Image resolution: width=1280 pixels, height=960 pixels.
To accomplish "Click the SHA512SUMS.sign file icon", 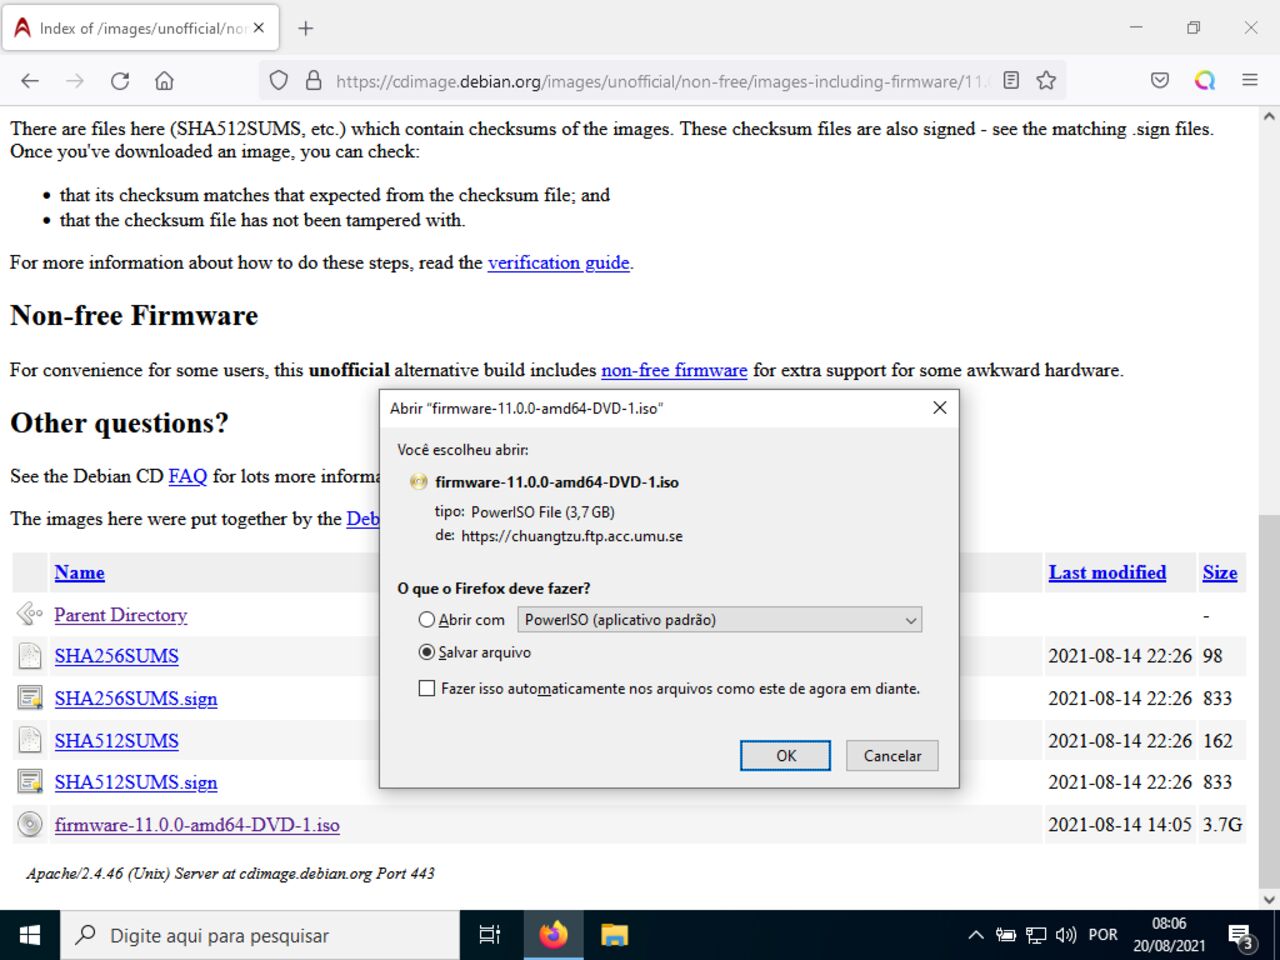I will click(30, 782).
